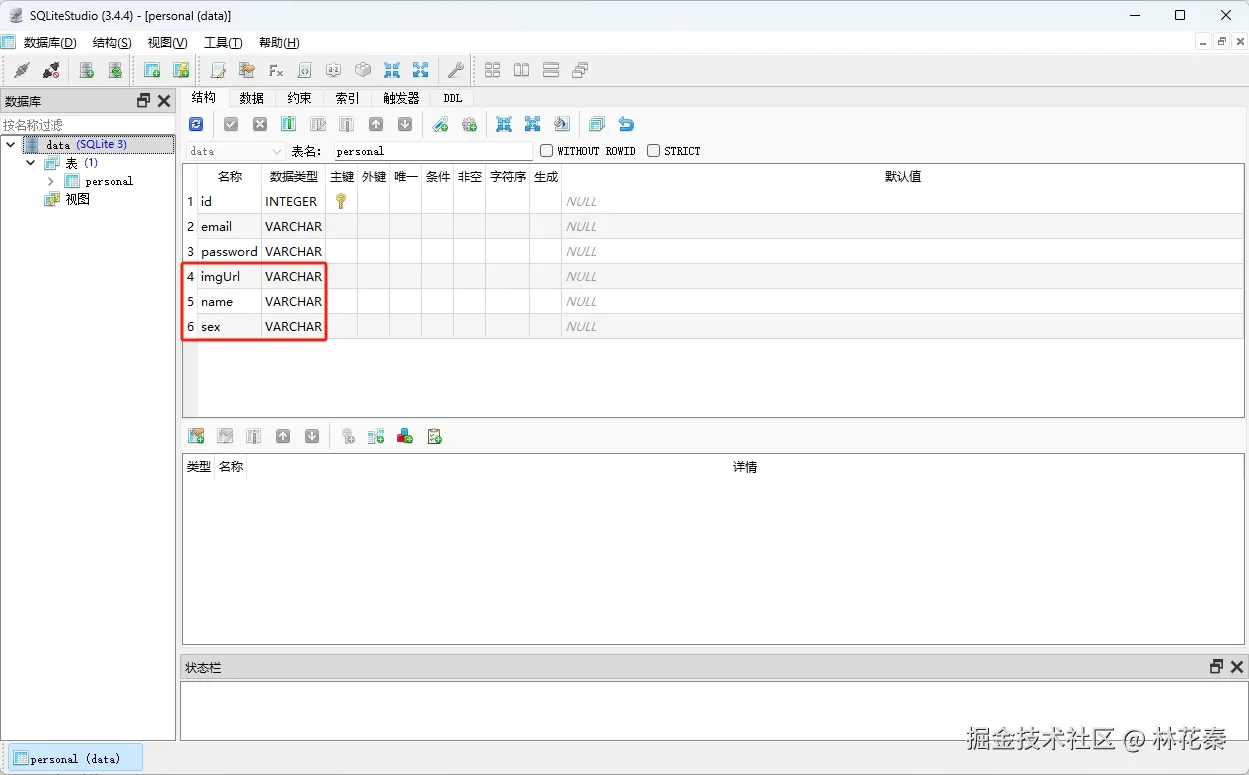Create a similar table
The height and width of the screenshot is (775, 1249).
click(x=597, y=124)
